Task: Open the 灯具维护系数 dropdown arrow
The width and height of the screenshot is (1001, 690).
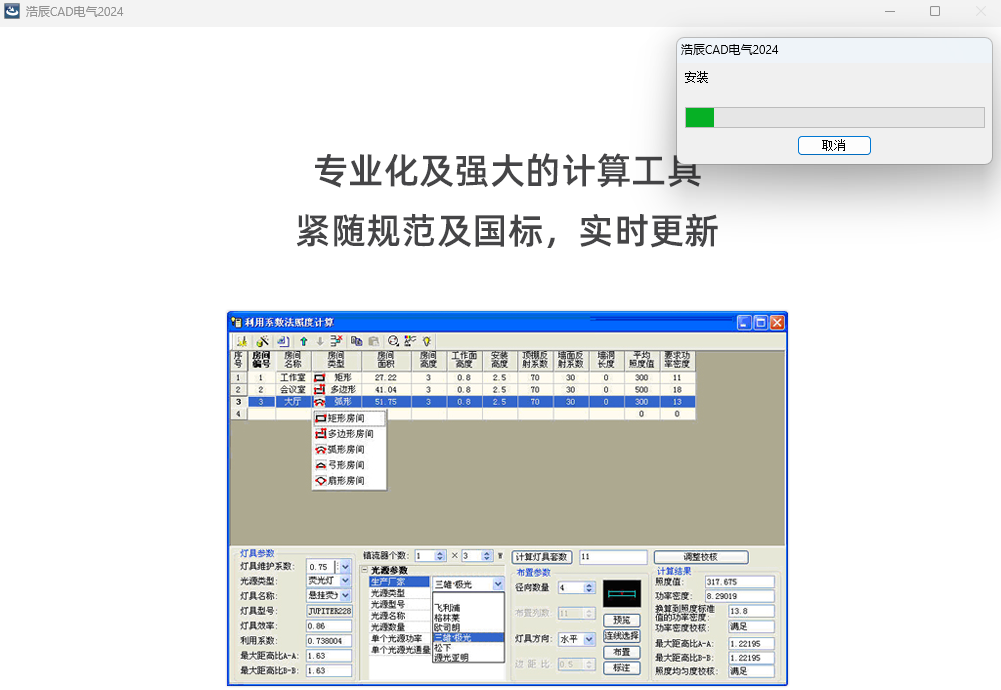Action: point(343,566)
